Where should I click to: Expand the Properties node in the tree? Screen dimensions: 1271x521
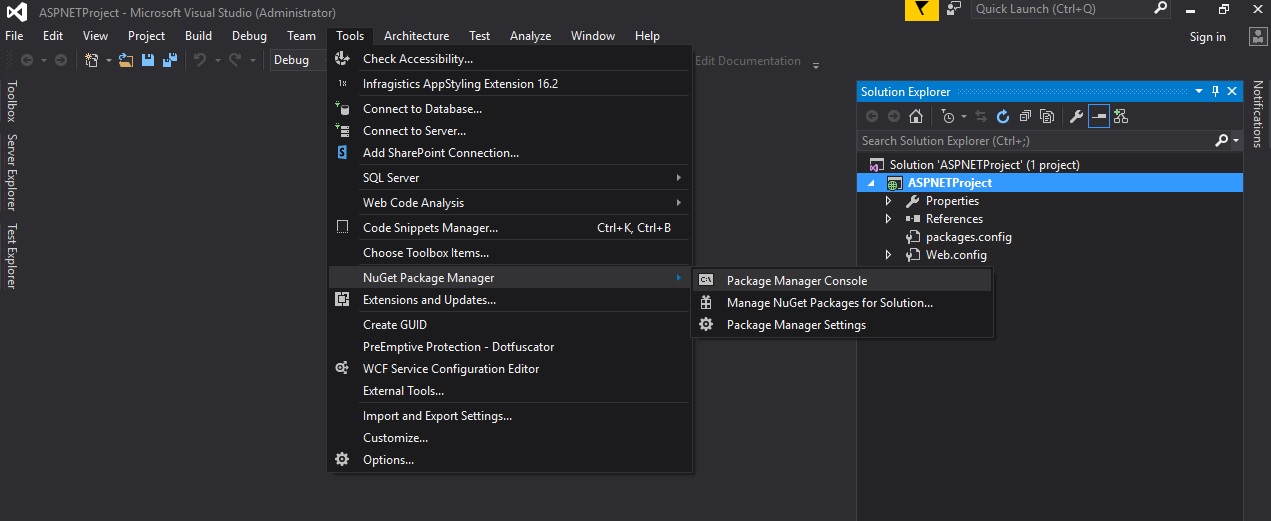[888, 201]
